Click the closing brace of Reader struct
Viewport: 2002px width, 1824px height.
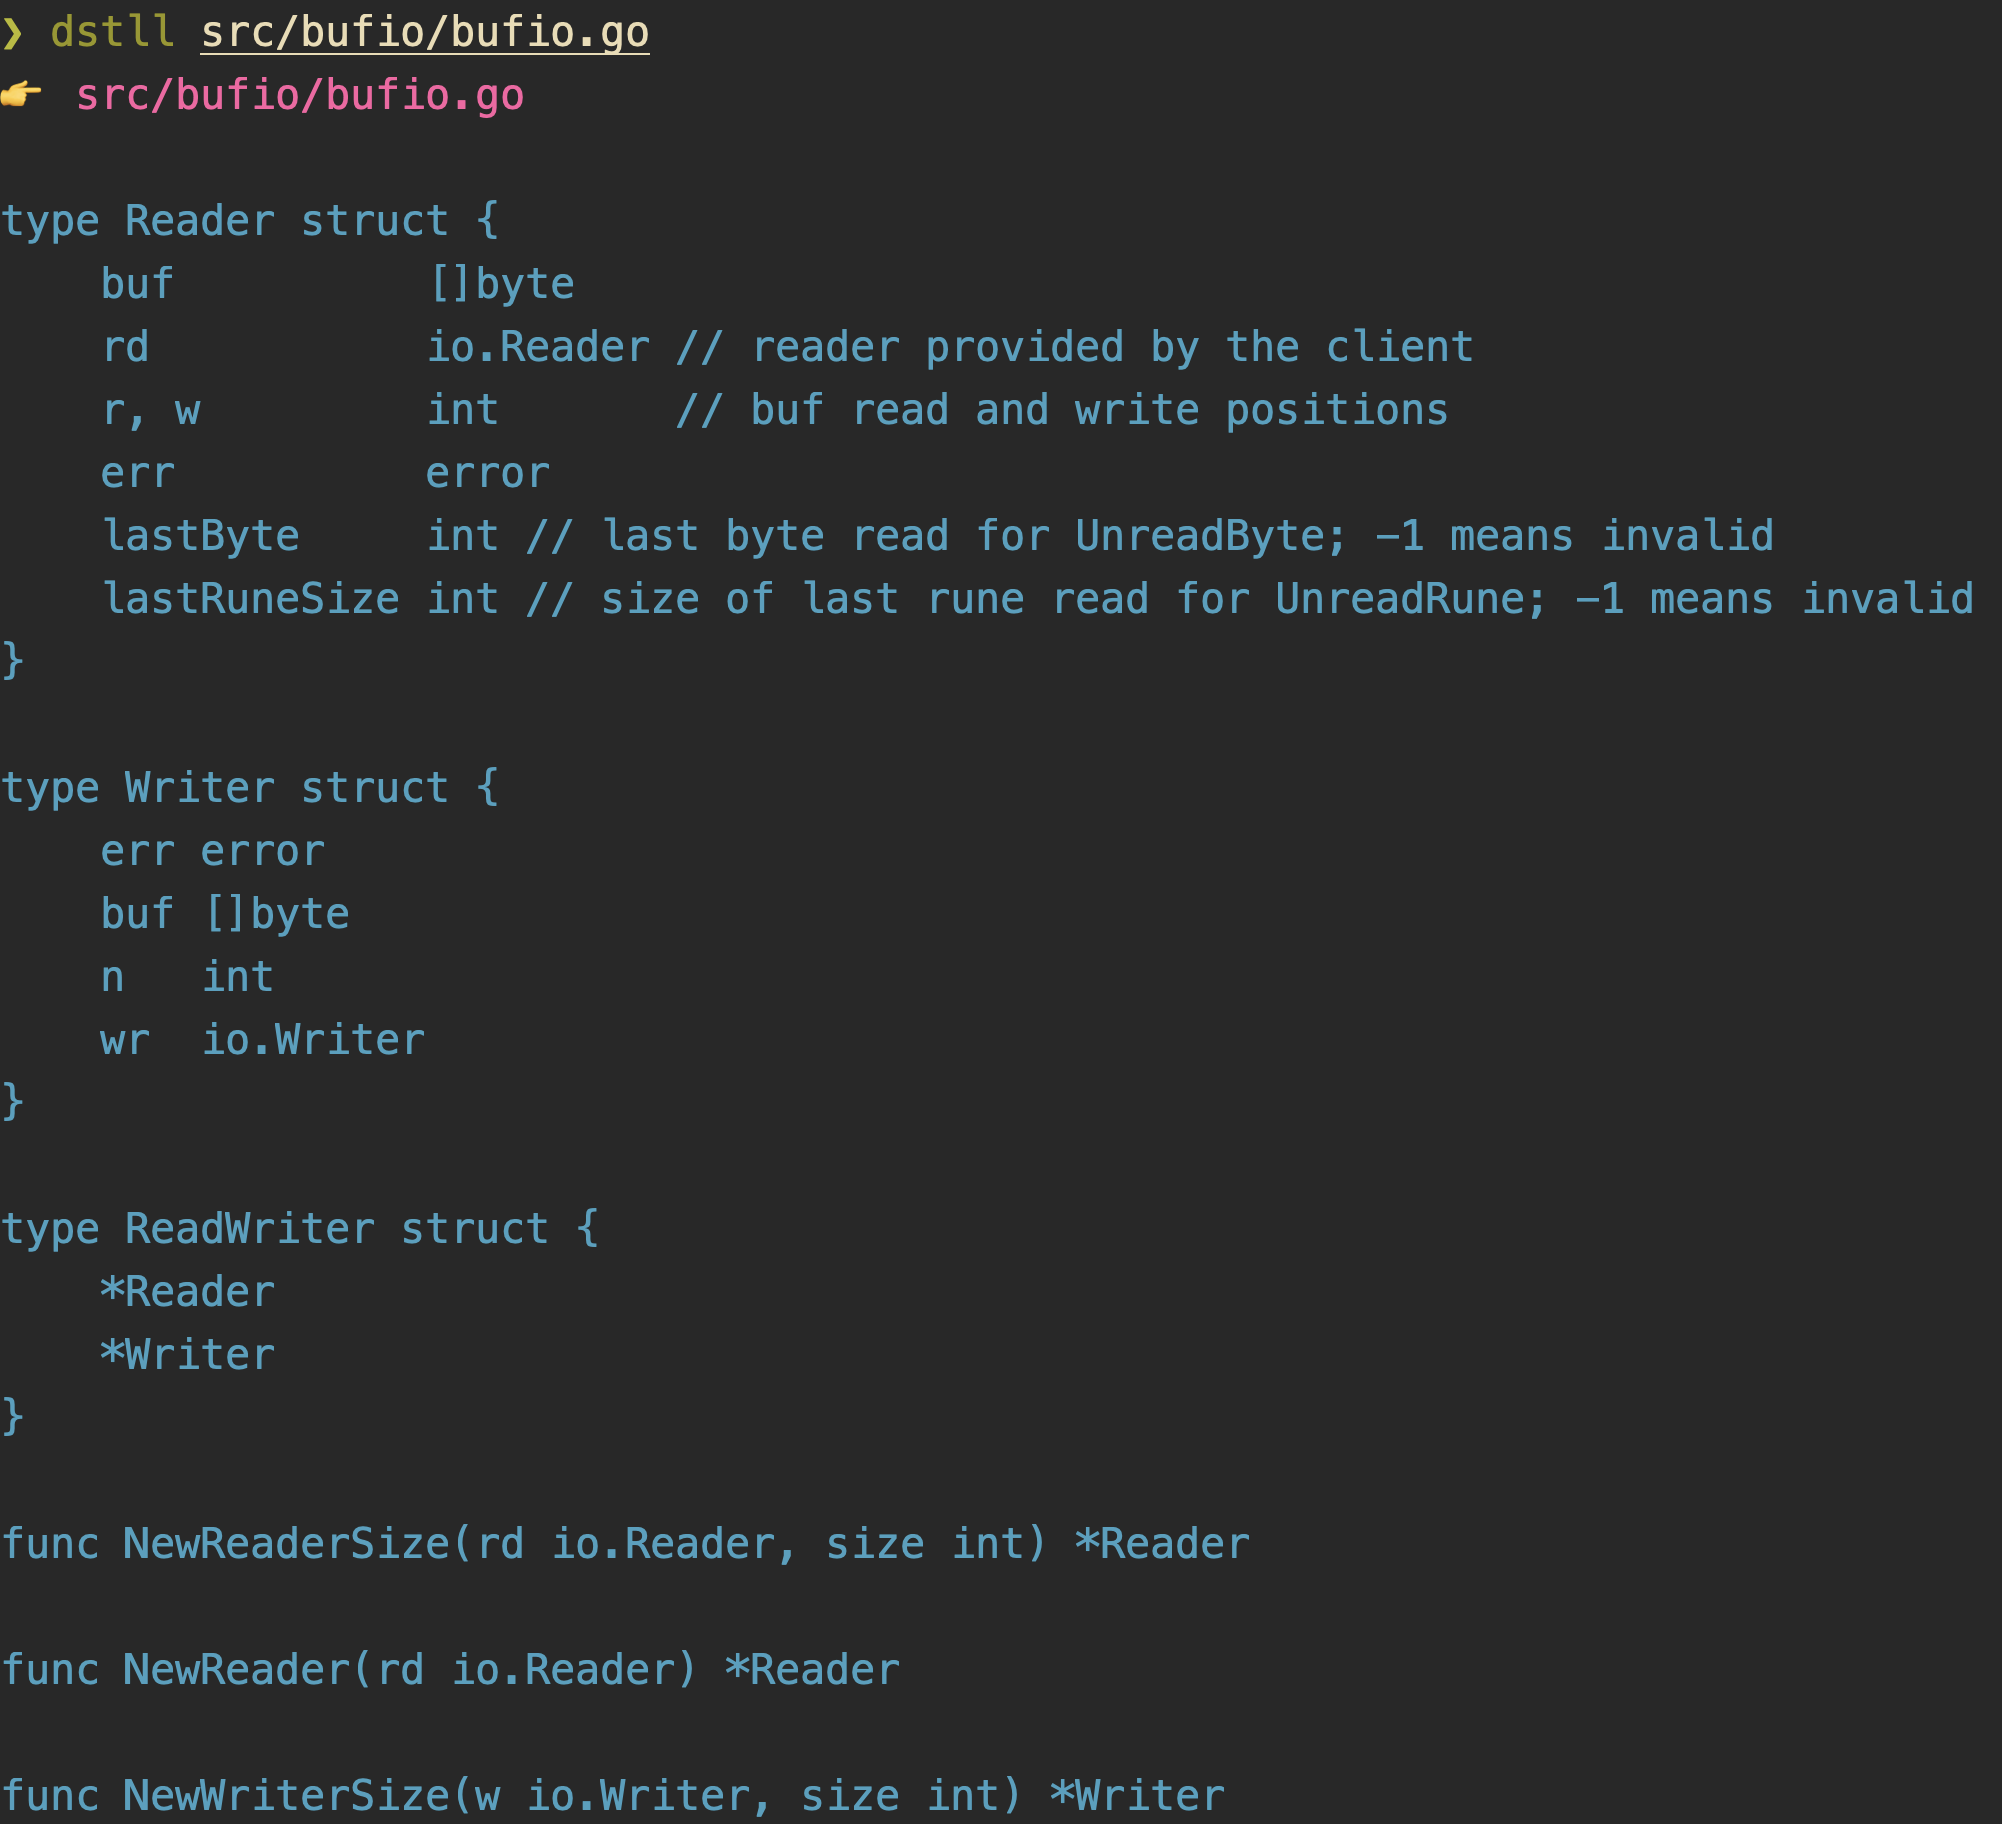coord(12,661)
